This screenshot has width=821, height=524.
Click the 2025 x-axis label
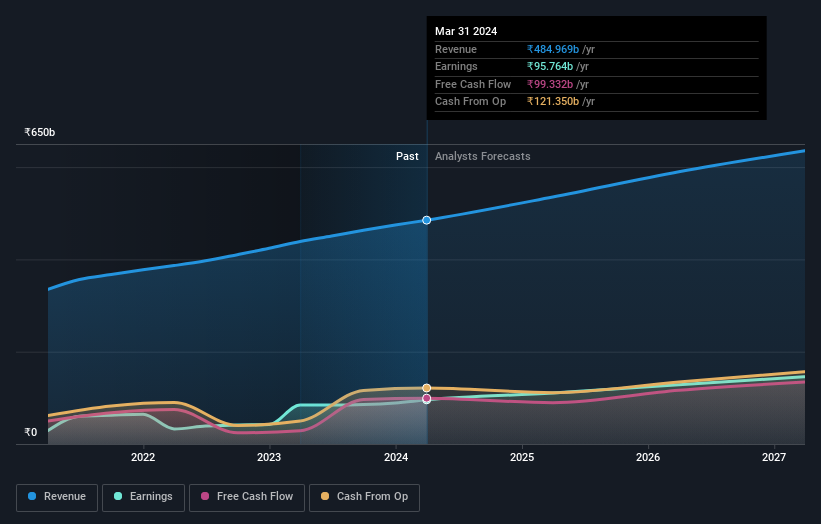pyautogui.click(x=522, y=458)
